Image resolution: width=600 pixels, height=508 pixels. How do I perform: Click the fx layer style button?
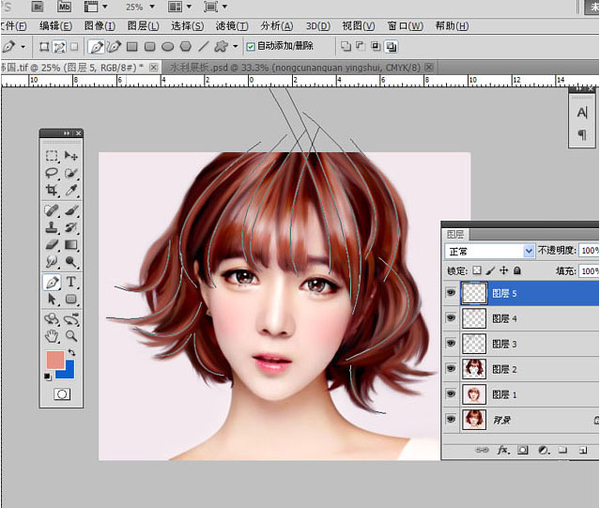tap(501, 451)
